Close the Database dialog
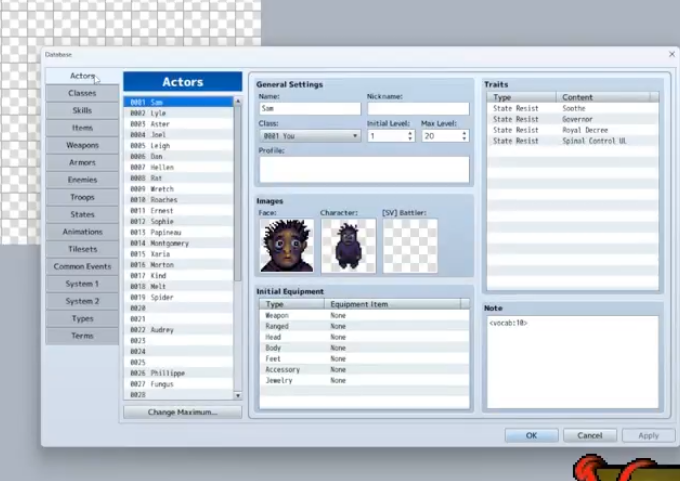Image resolution: width=680 pixels, height=481 pixels. [672, 54]
